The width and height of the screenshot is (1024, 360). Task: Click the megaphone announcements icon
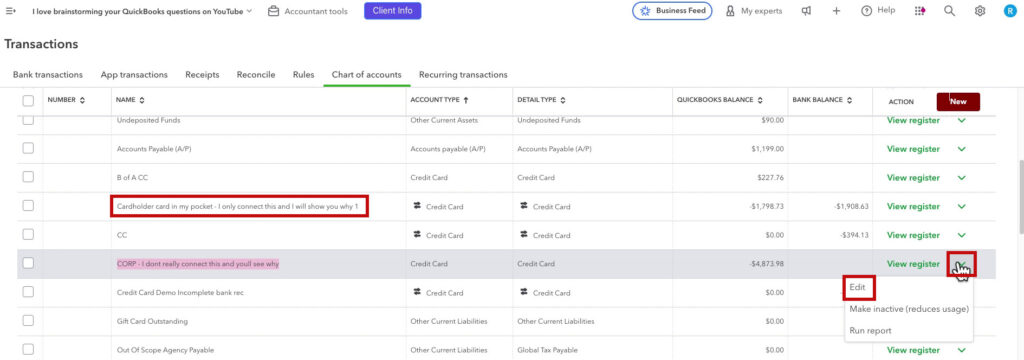pos(807,11)
